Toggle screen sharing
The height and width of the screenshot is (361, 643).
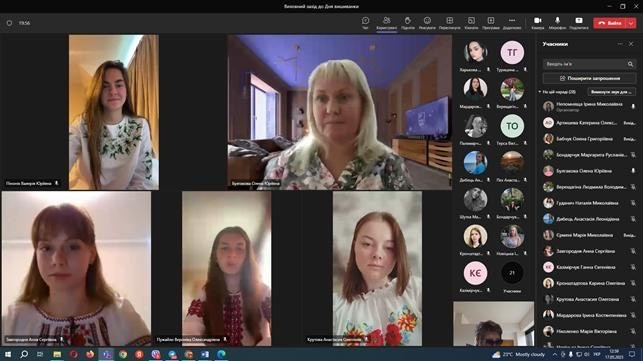[x=579, y=23]
